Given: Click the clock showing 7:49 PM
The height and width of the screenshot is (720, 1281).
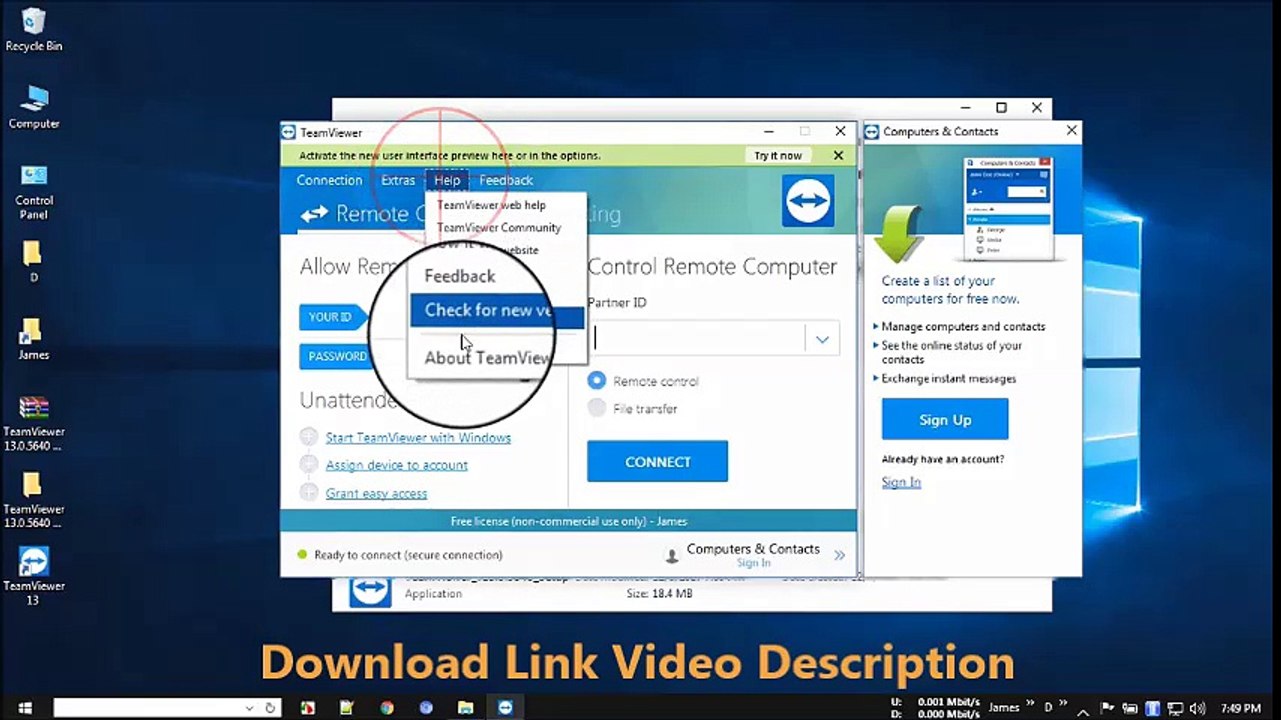Looking at the screenshot, I should pos(1240,707).
